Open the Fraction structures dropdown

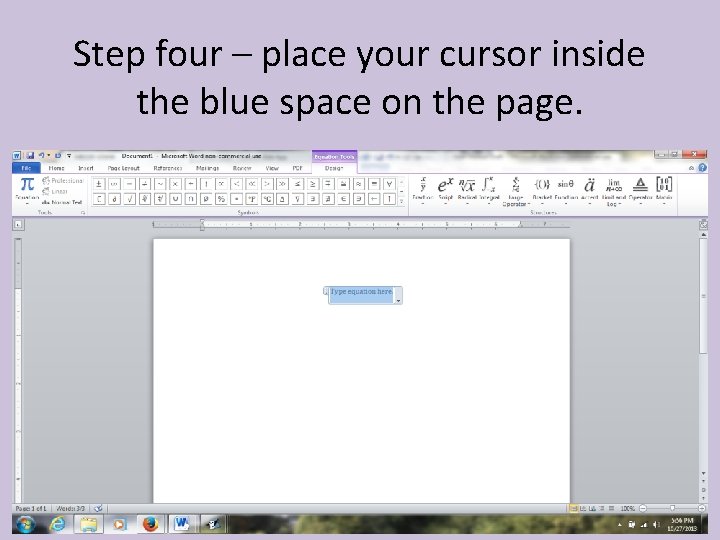[422, 191]
